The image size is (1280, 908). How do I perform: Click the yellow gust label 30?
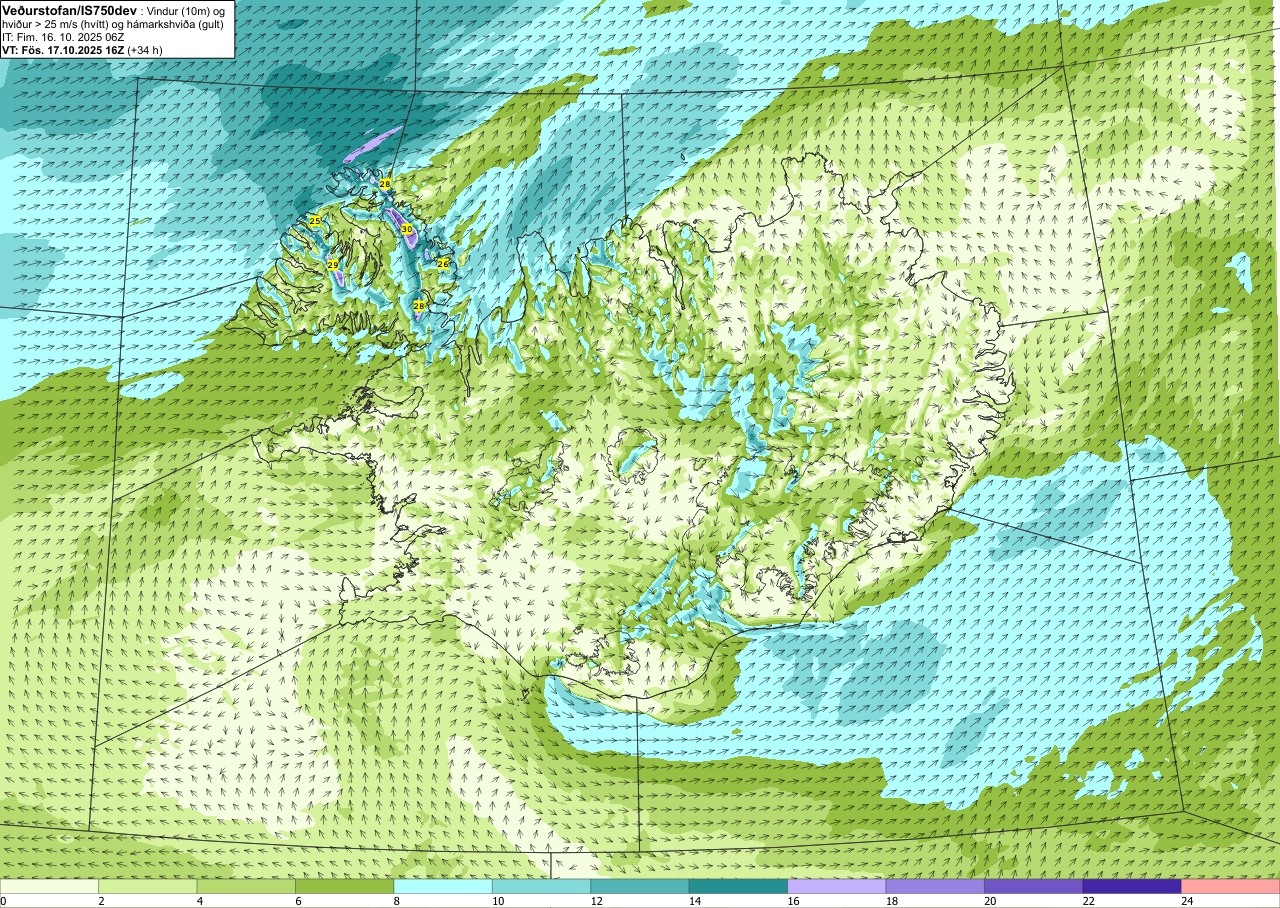pos(407,229)
